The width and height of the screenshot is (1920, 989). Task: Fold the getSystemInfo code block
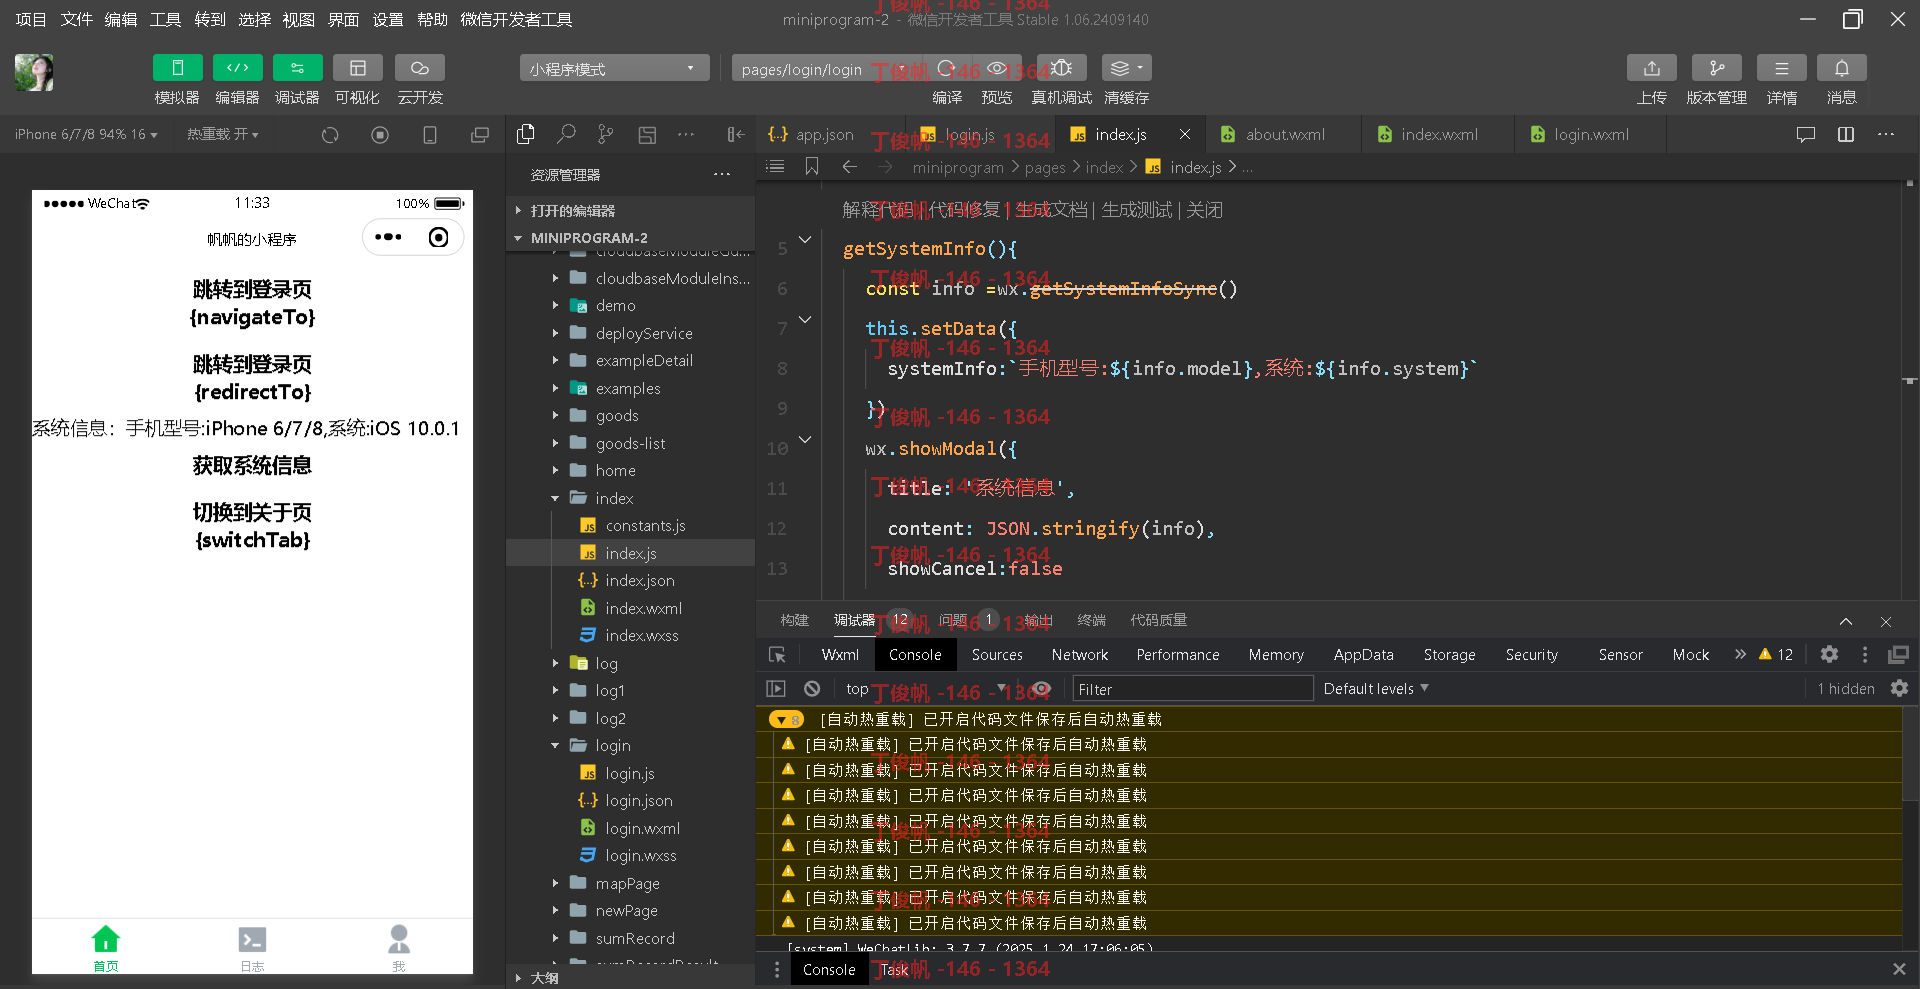coord(805,240)
